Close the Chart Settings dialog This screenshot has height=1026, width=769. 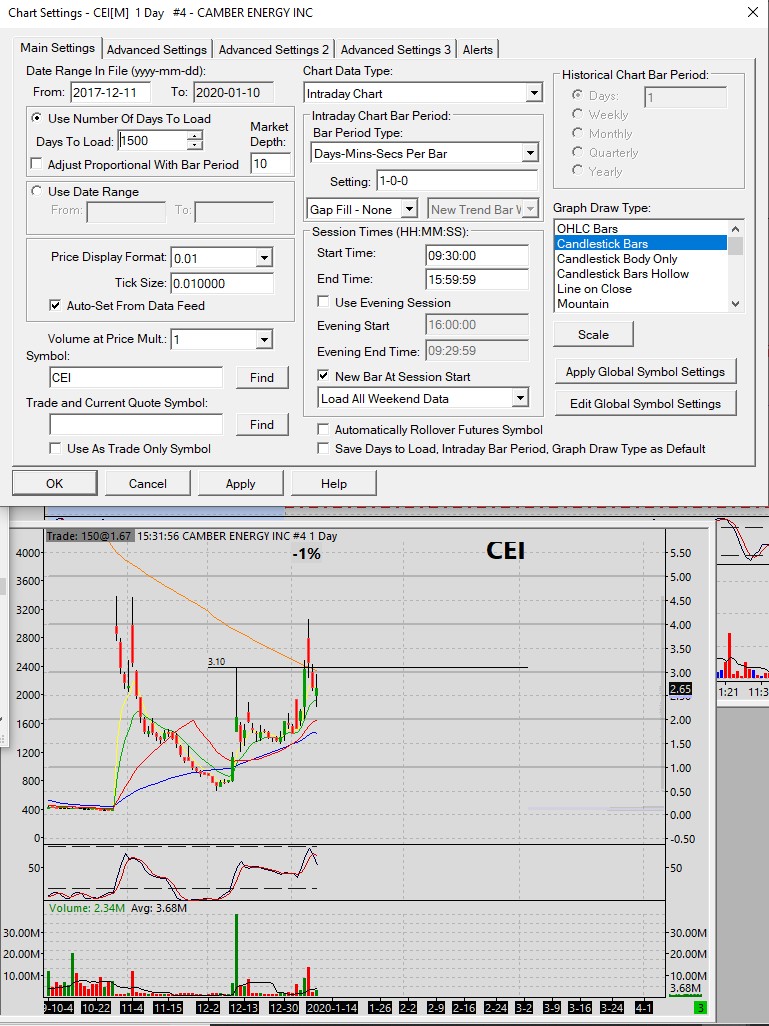[753, 12]
